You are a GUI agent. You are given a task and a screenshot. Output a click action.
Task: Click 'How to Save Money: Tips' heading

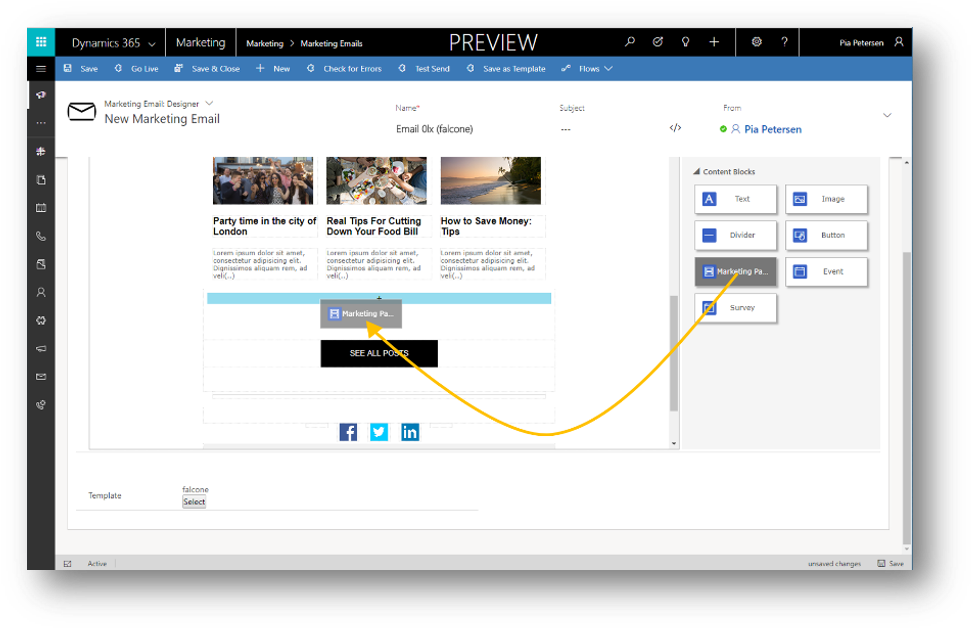(x=486, y=226)
